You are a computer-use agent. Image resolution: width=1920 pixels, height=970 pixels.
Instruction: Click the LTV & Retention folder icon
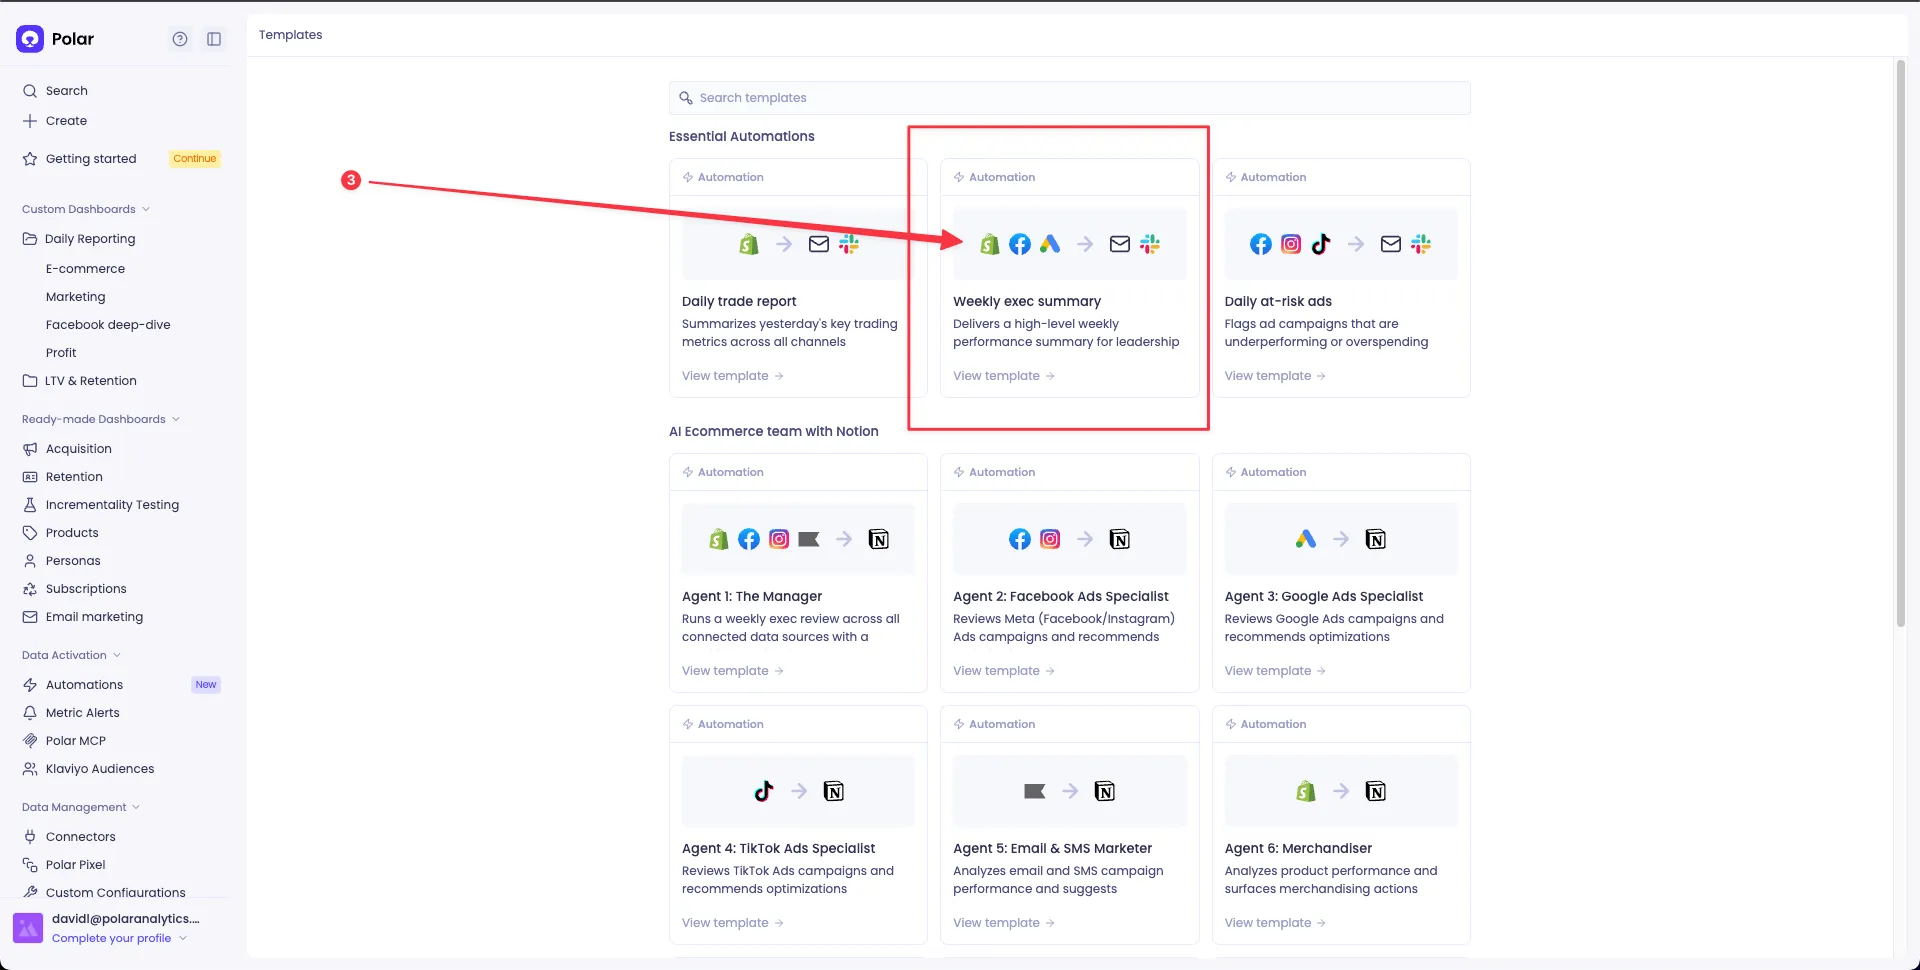coord(30,381)
